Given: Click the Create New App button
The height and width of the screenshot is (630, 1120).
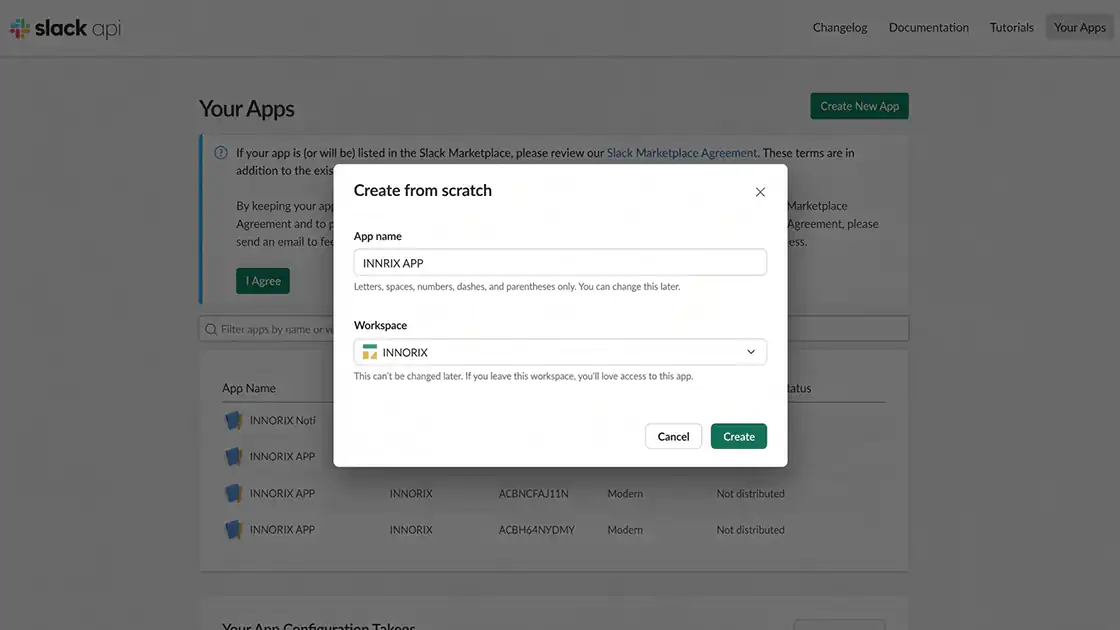Looking at the screenshot, I should tap(859, 106).
